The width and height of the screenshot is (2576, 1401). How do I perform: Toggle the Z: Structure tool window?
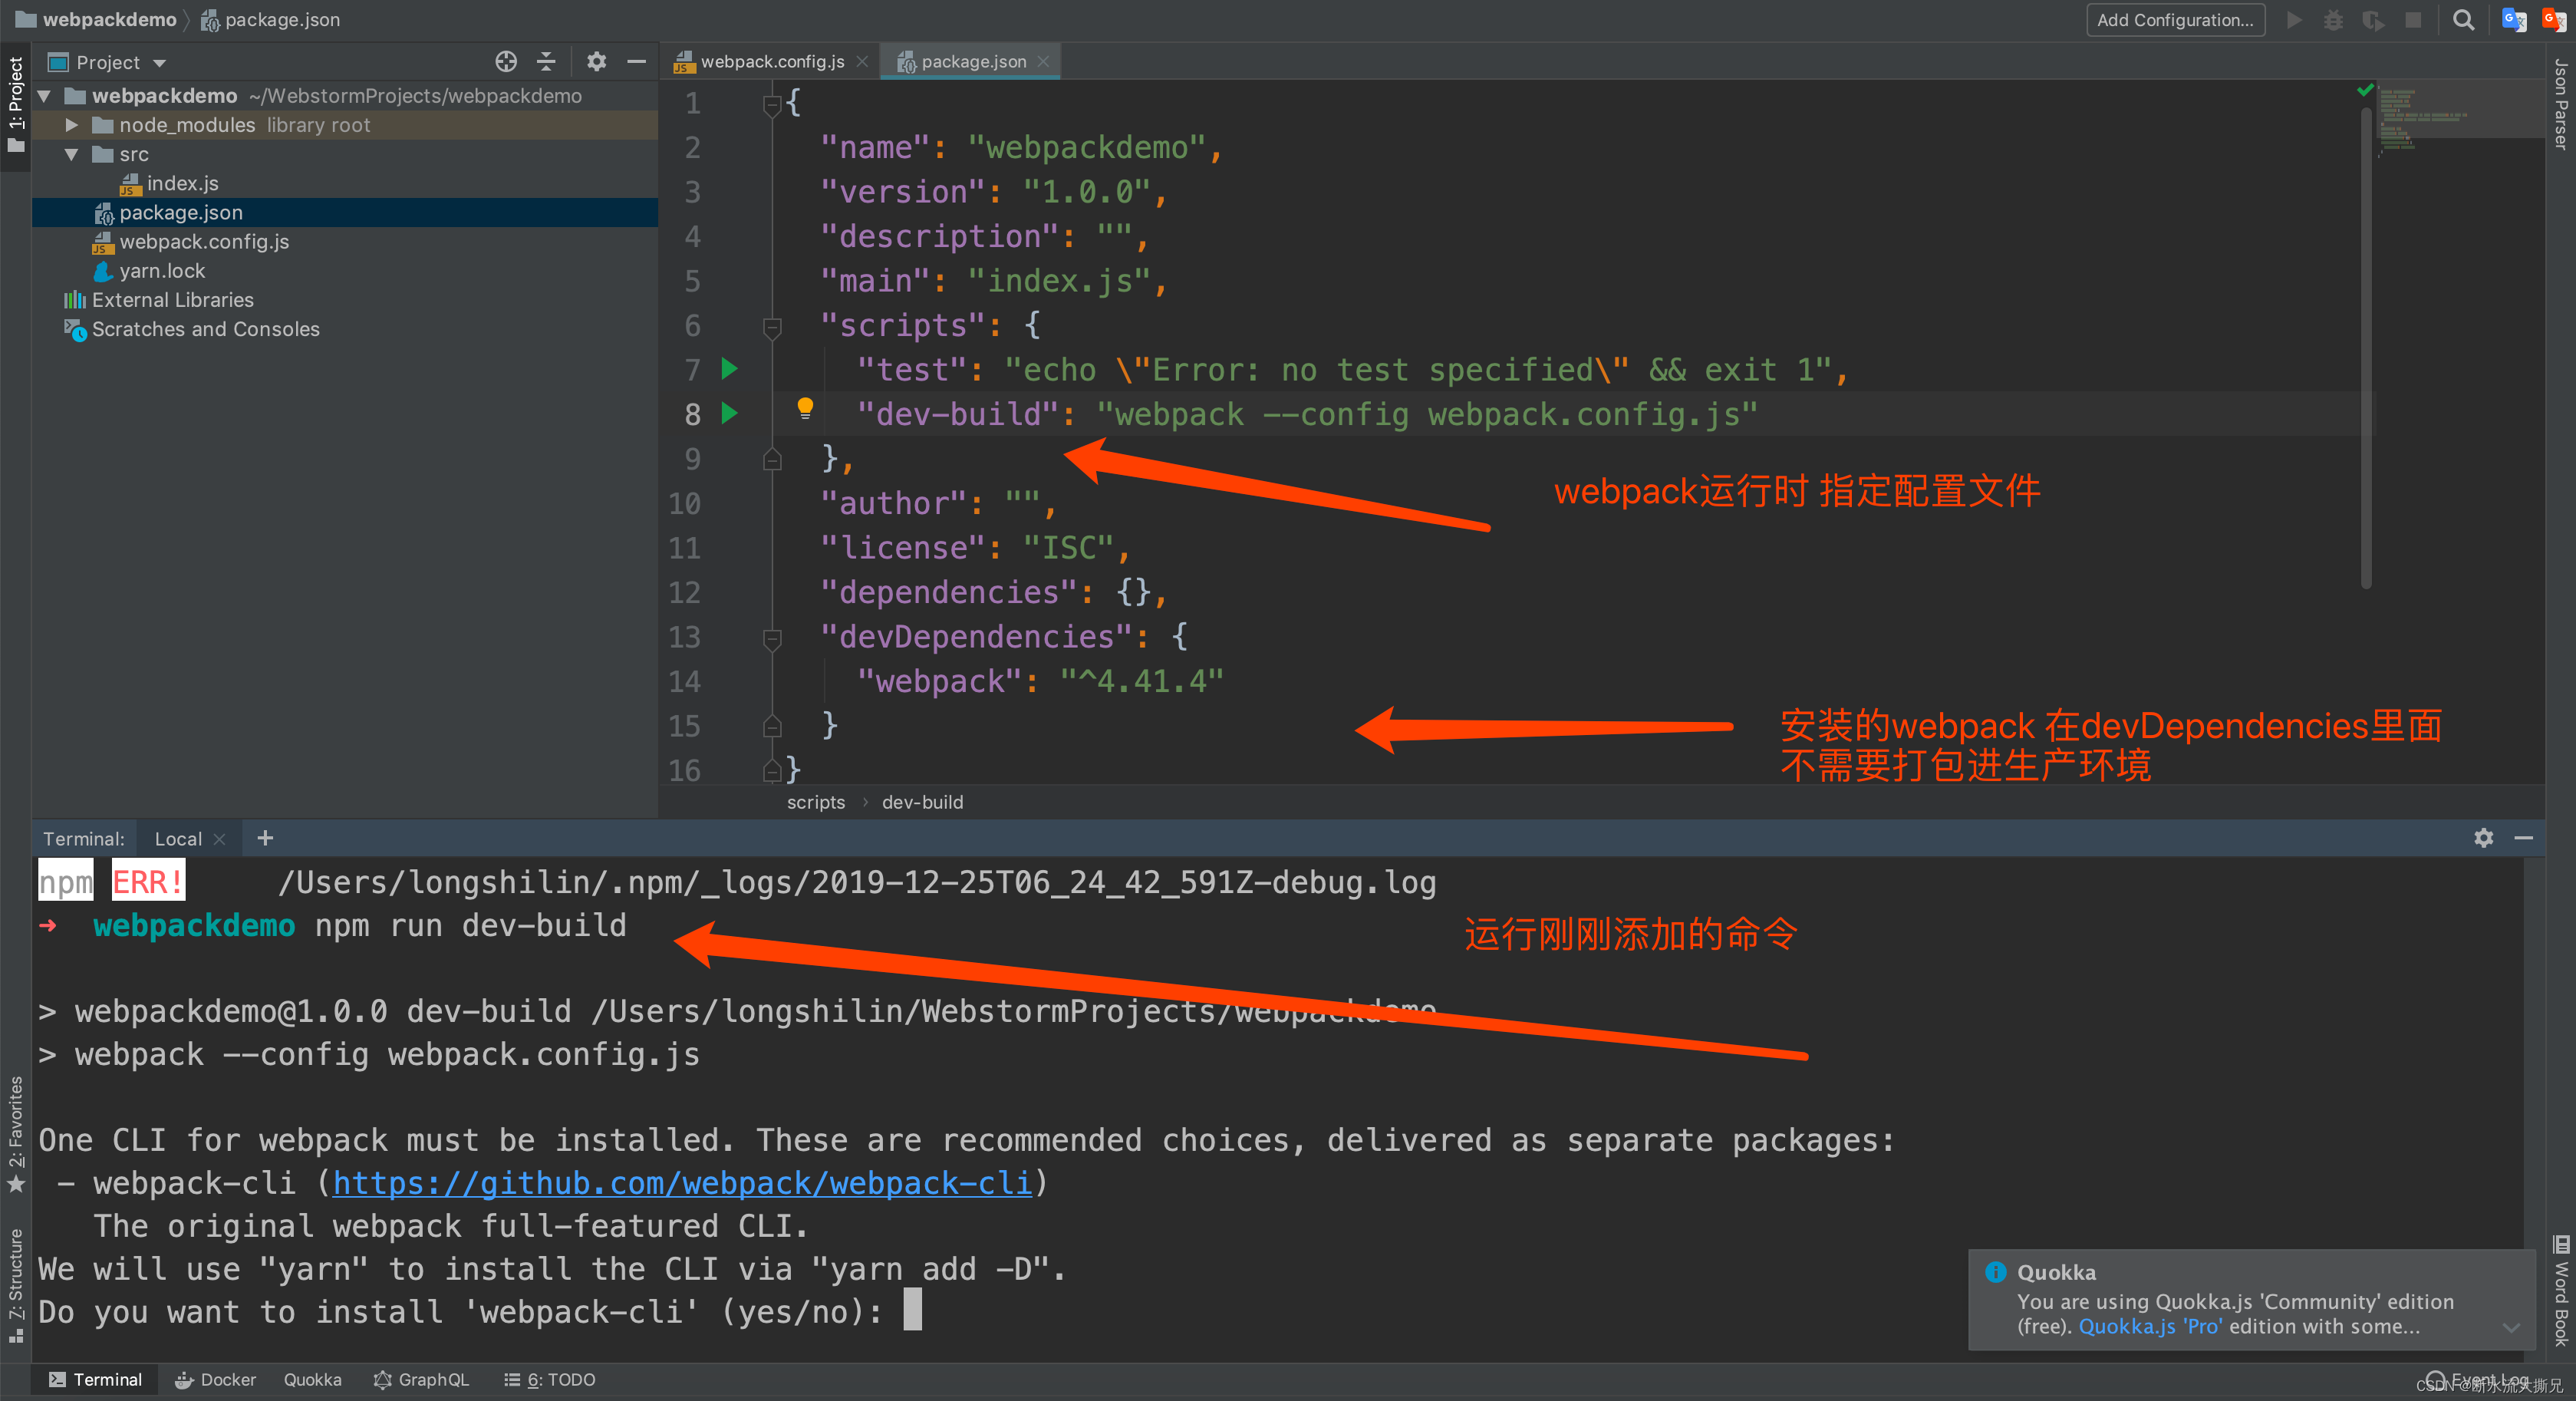(x=15, y=1286)
